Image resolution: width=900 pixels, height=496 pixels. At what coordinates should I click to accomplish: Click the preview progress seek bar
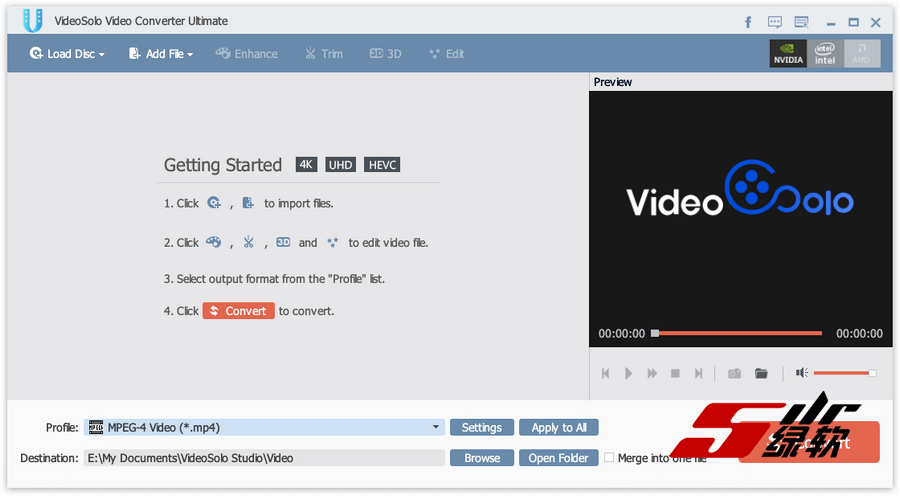tap(736, 333)
